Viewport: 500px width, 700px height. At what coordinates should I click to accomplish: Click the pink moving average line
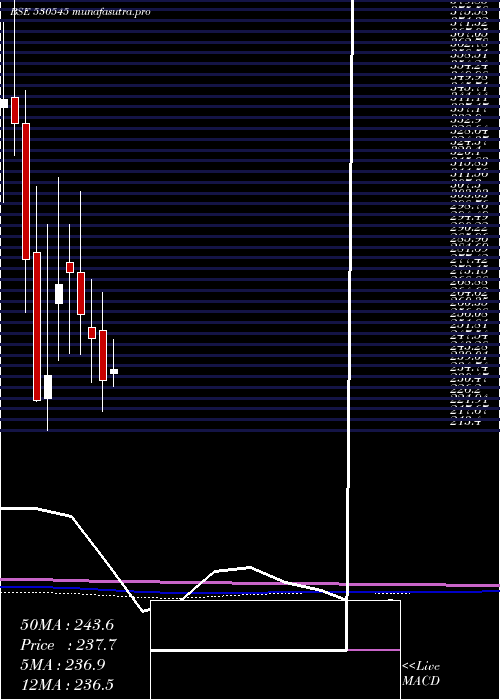pyautogui.click(x=250, y=583)
